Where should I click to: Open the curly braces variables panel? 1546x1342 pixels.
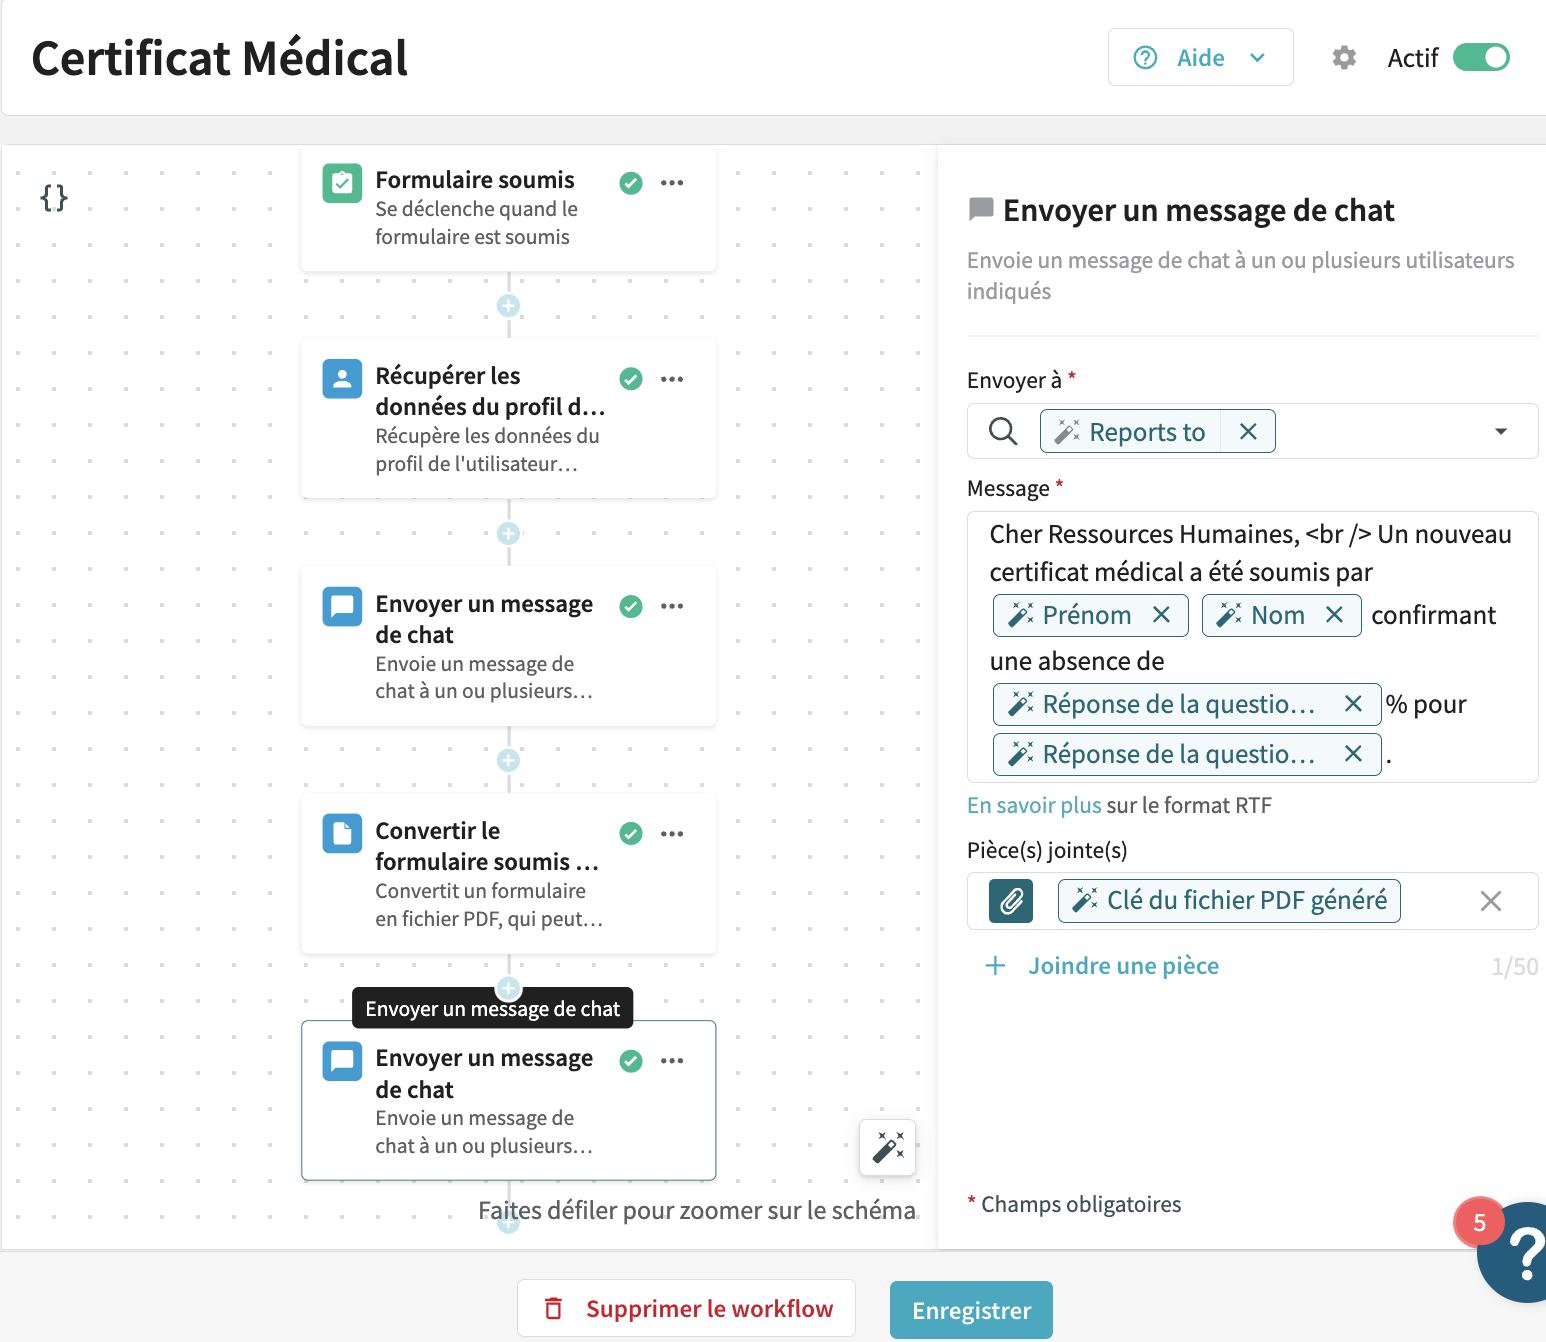(54, 198)
